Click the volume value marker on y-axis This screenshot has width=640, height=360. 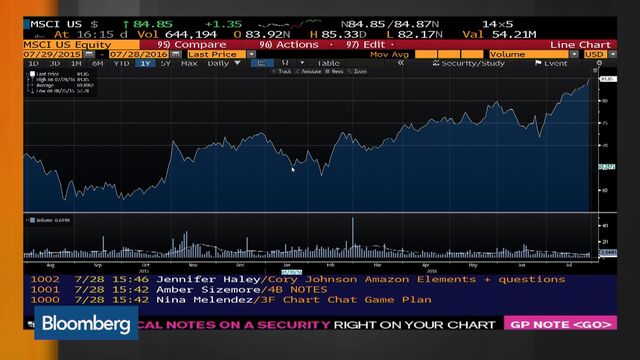[x=608, y=253]
